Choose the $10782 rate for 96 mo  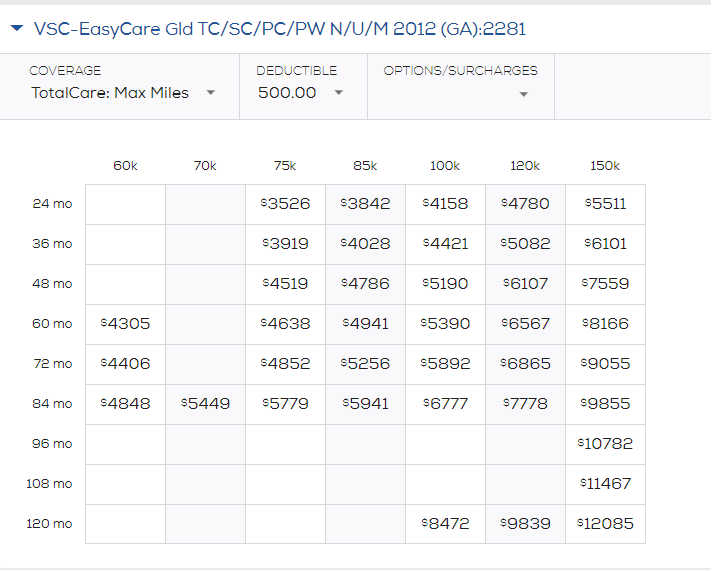[605, 444]
